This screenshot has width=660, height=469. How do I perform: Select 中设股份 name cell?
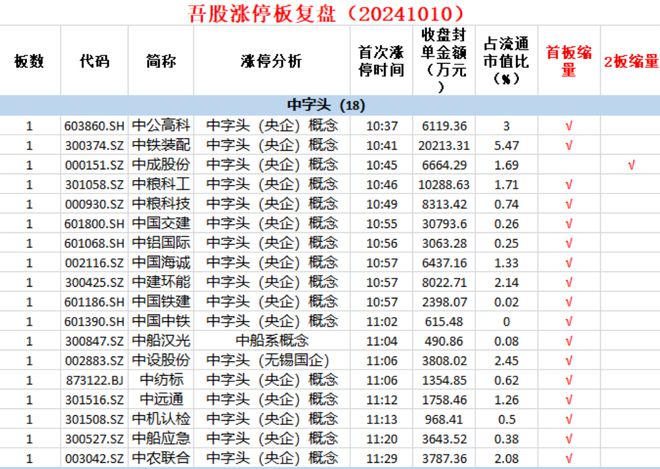[161, 360]
